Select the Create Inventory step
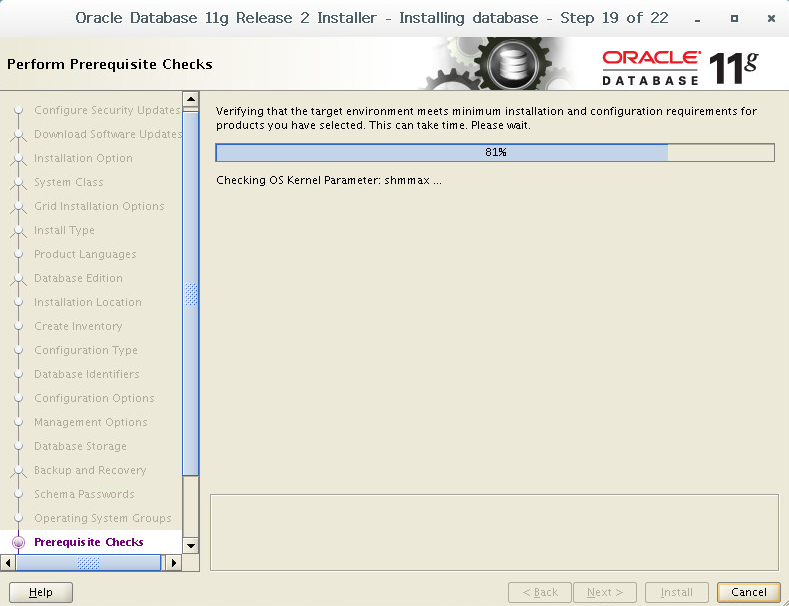Screen dimensions: 789x606 (x=78, y=326)
